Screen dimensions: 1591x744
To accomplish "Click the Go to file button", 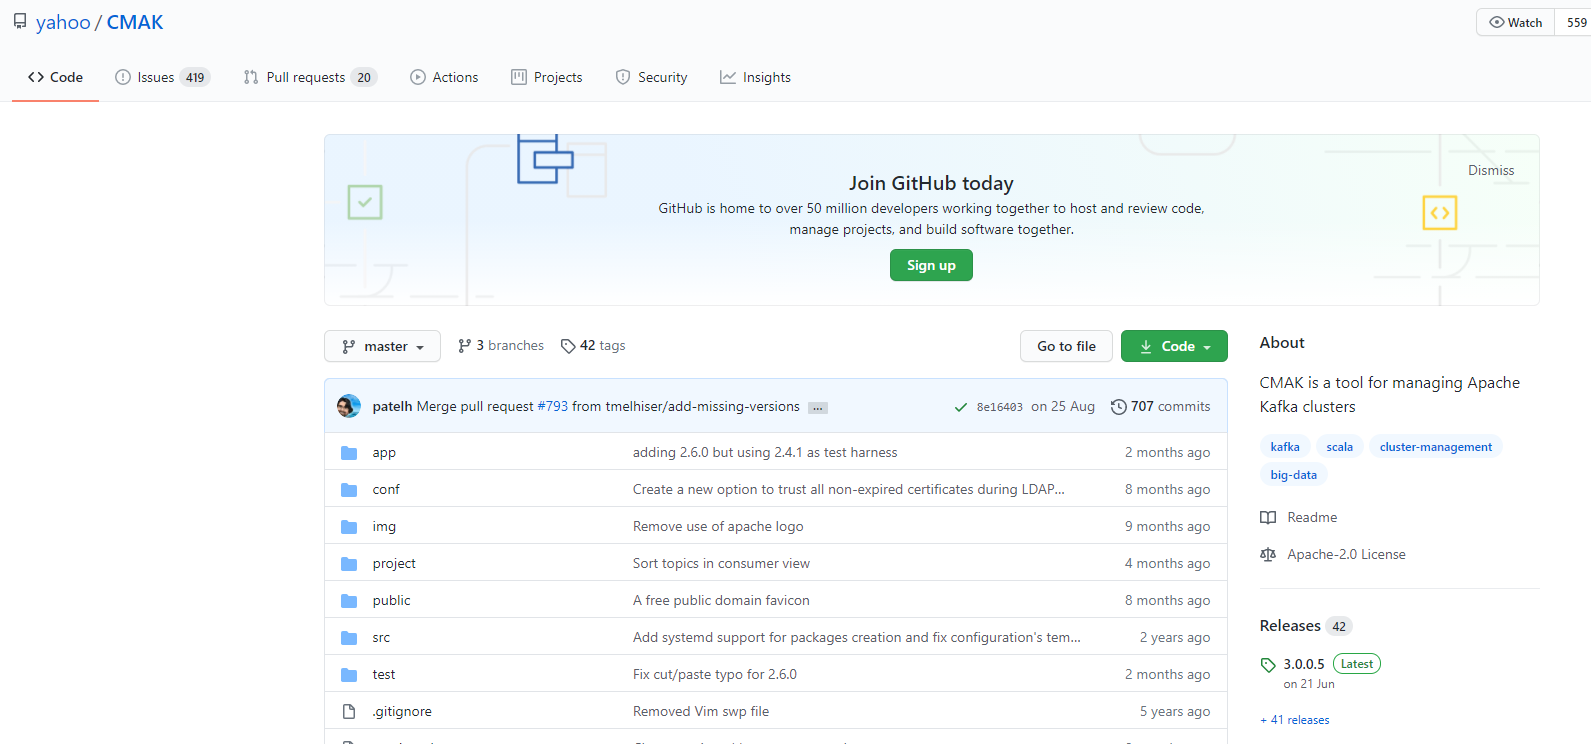I will coord(1066,346).
